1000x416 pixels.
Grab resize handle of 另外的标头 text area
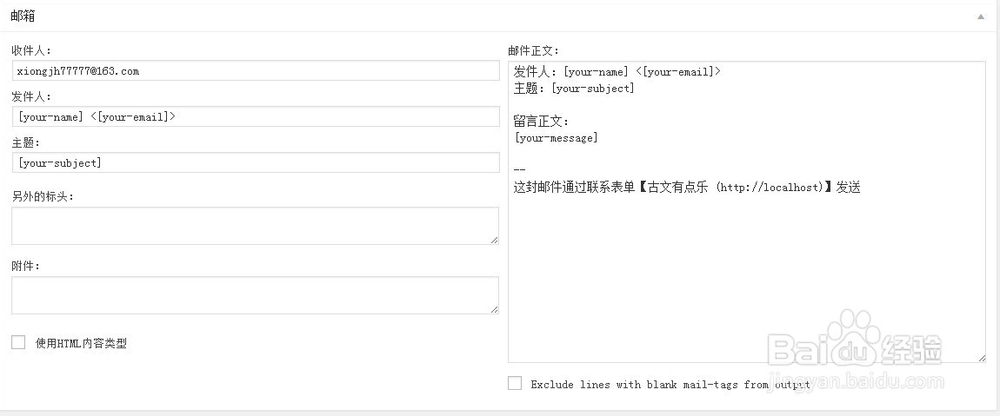[494, 240]
